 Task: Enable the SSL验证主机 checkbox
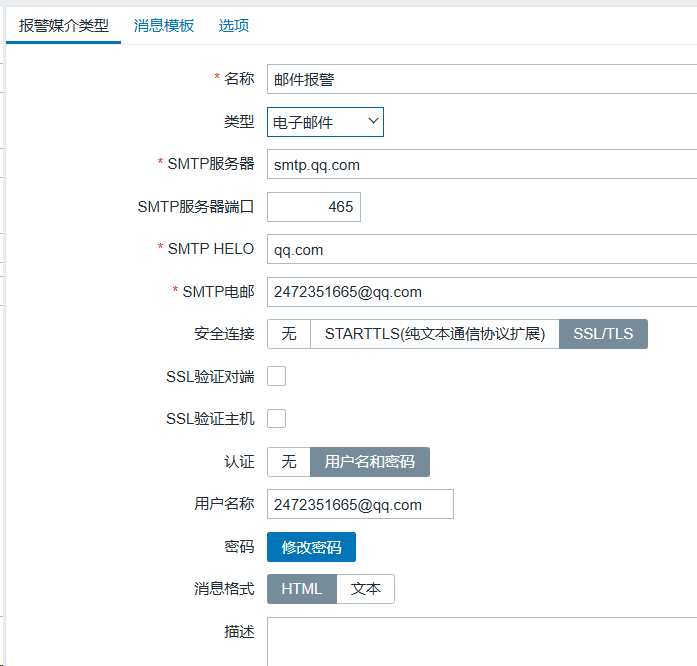tap(277, 418)
